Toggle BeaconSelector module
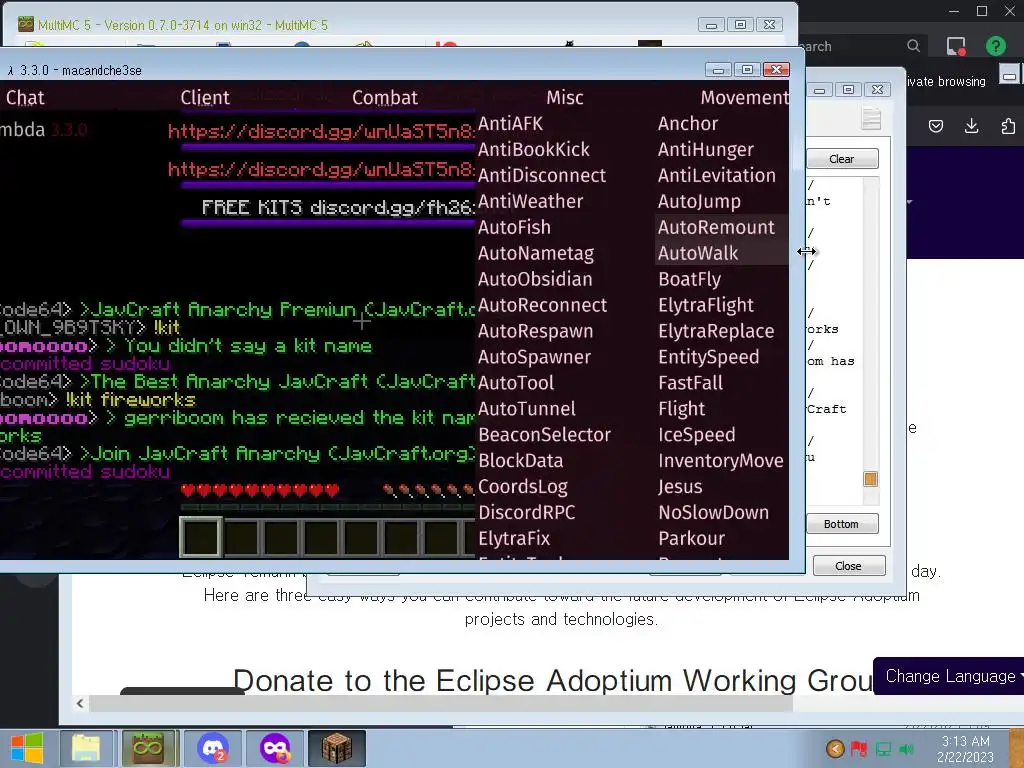 (544, 434)
